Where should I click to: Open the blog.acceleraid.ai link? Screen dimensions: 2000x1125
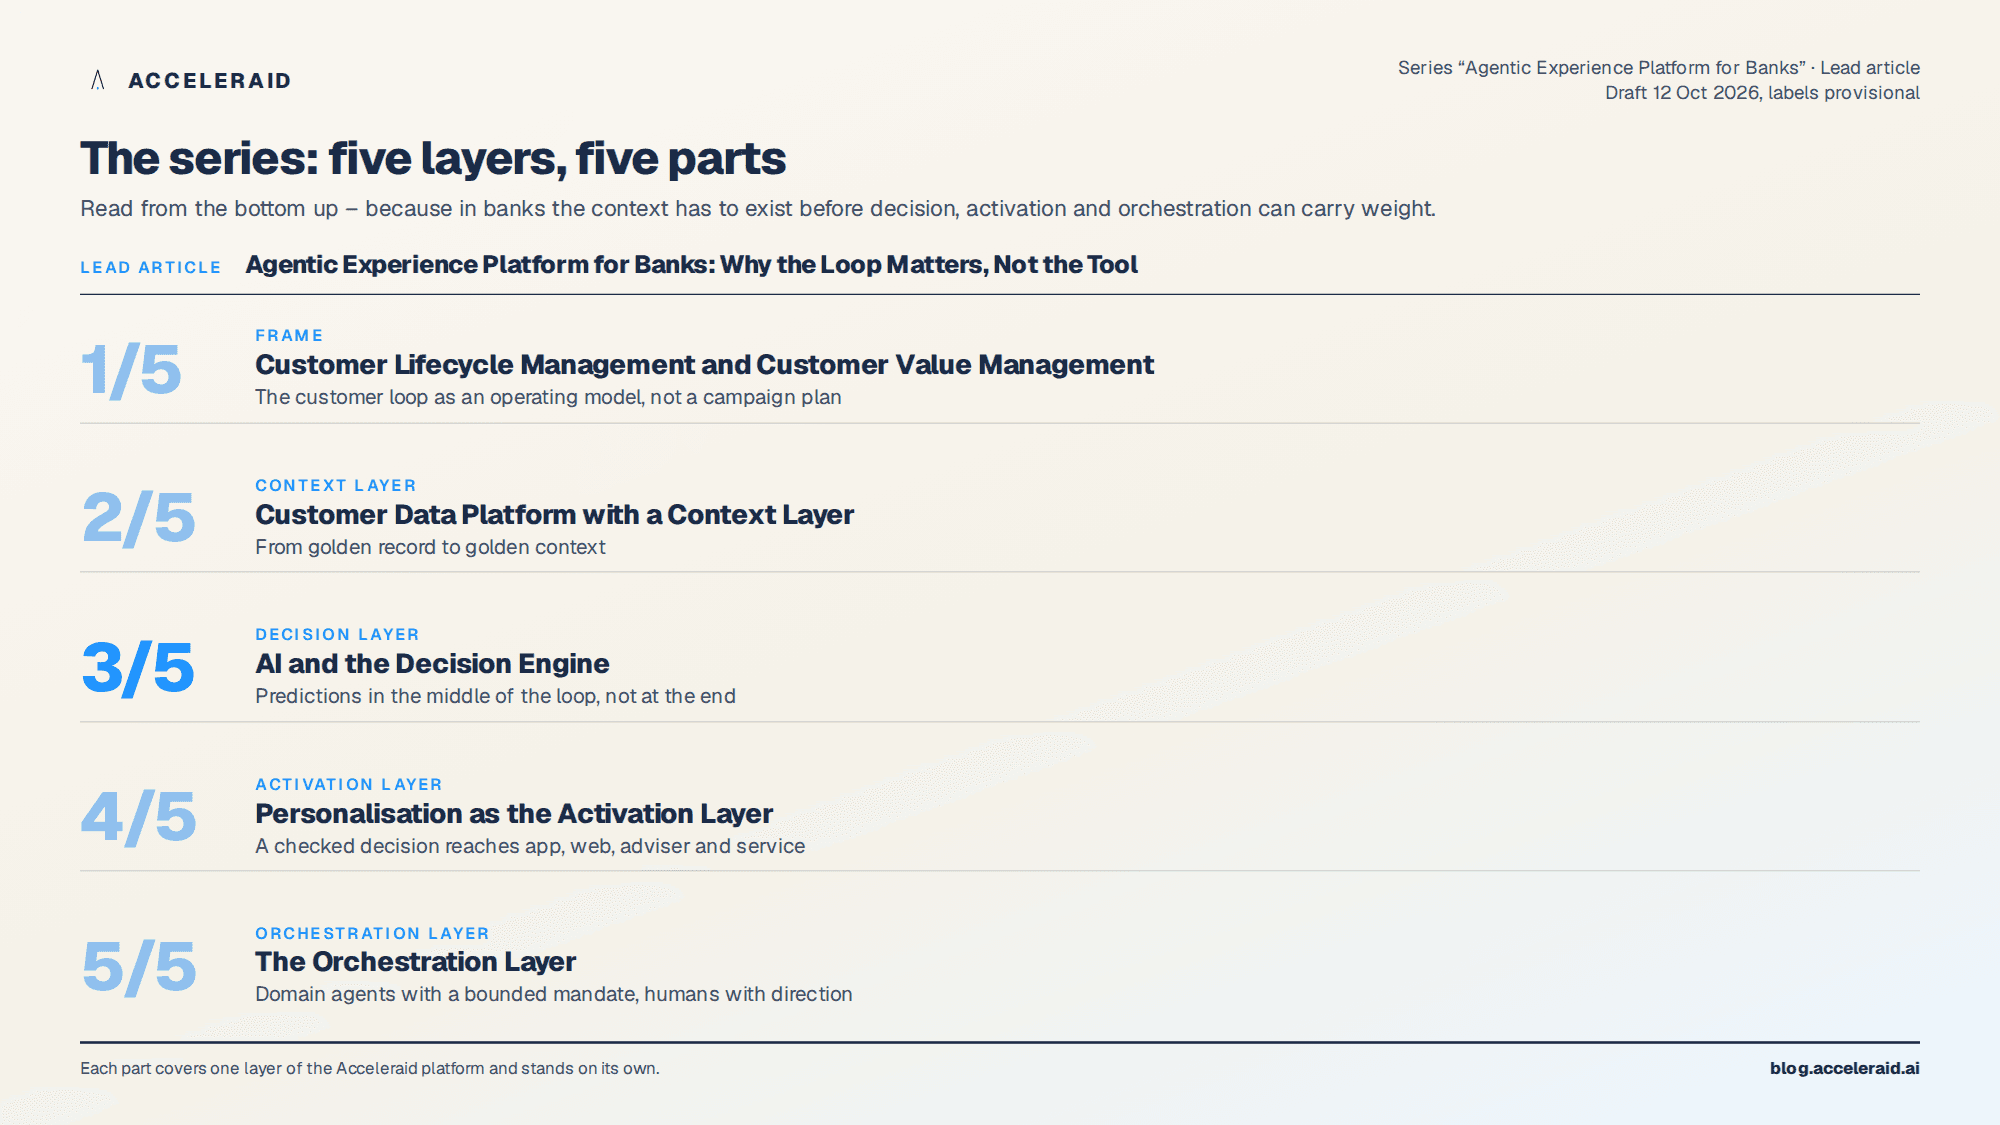pyautogui.click(x=1844, y=1068)
